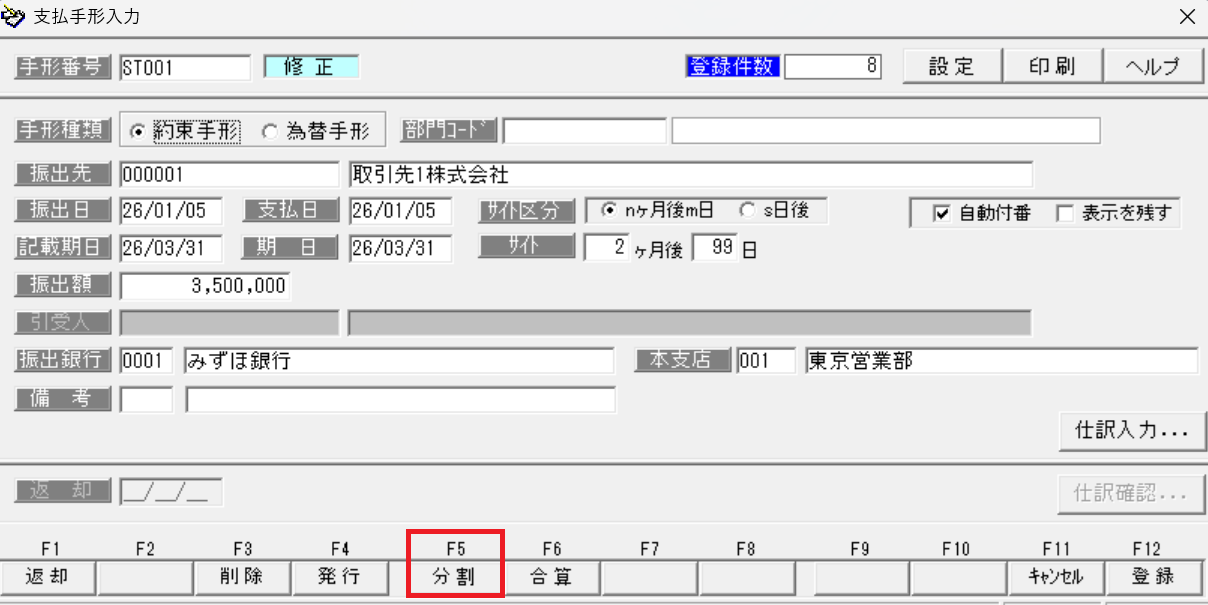Click the 設定 button
The width and height of the screenshot is (1208, 605).
[950, 64]
